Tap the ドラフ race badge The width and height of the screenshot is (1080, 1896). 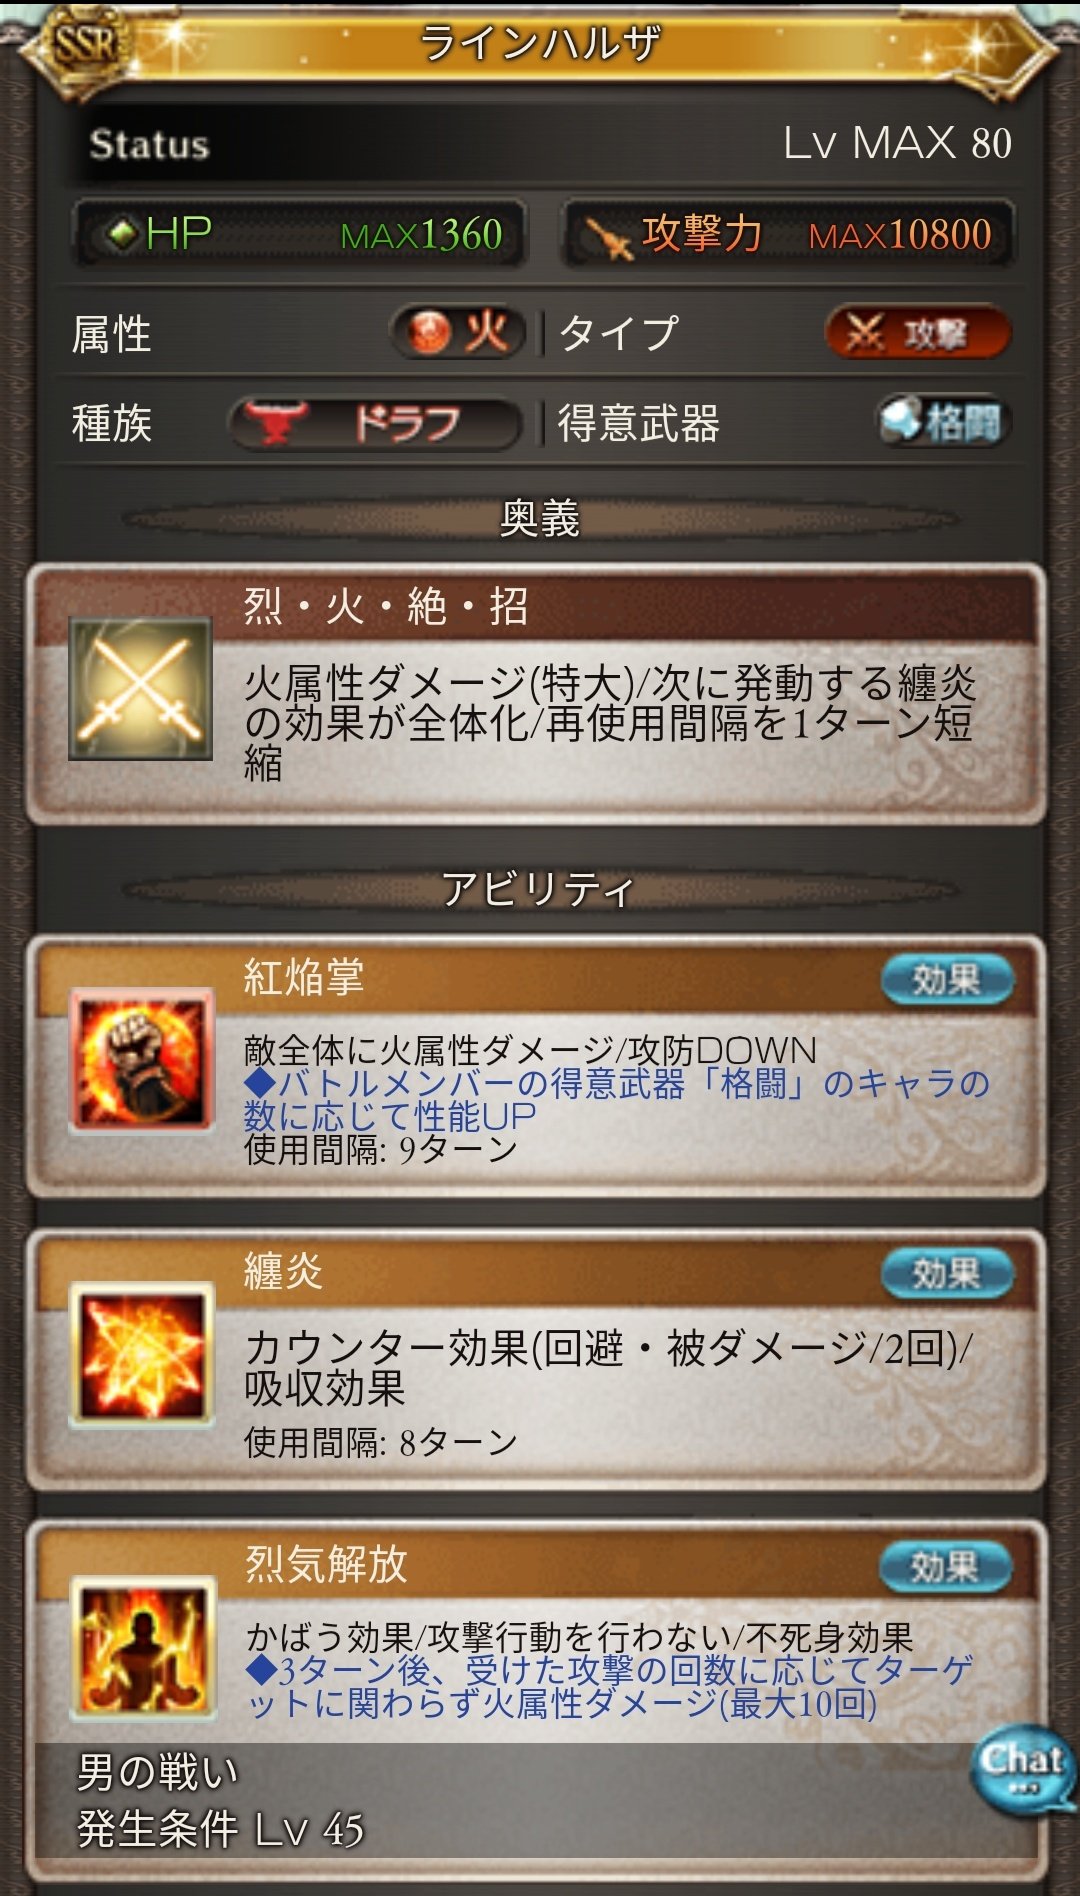tap(375, 424)
